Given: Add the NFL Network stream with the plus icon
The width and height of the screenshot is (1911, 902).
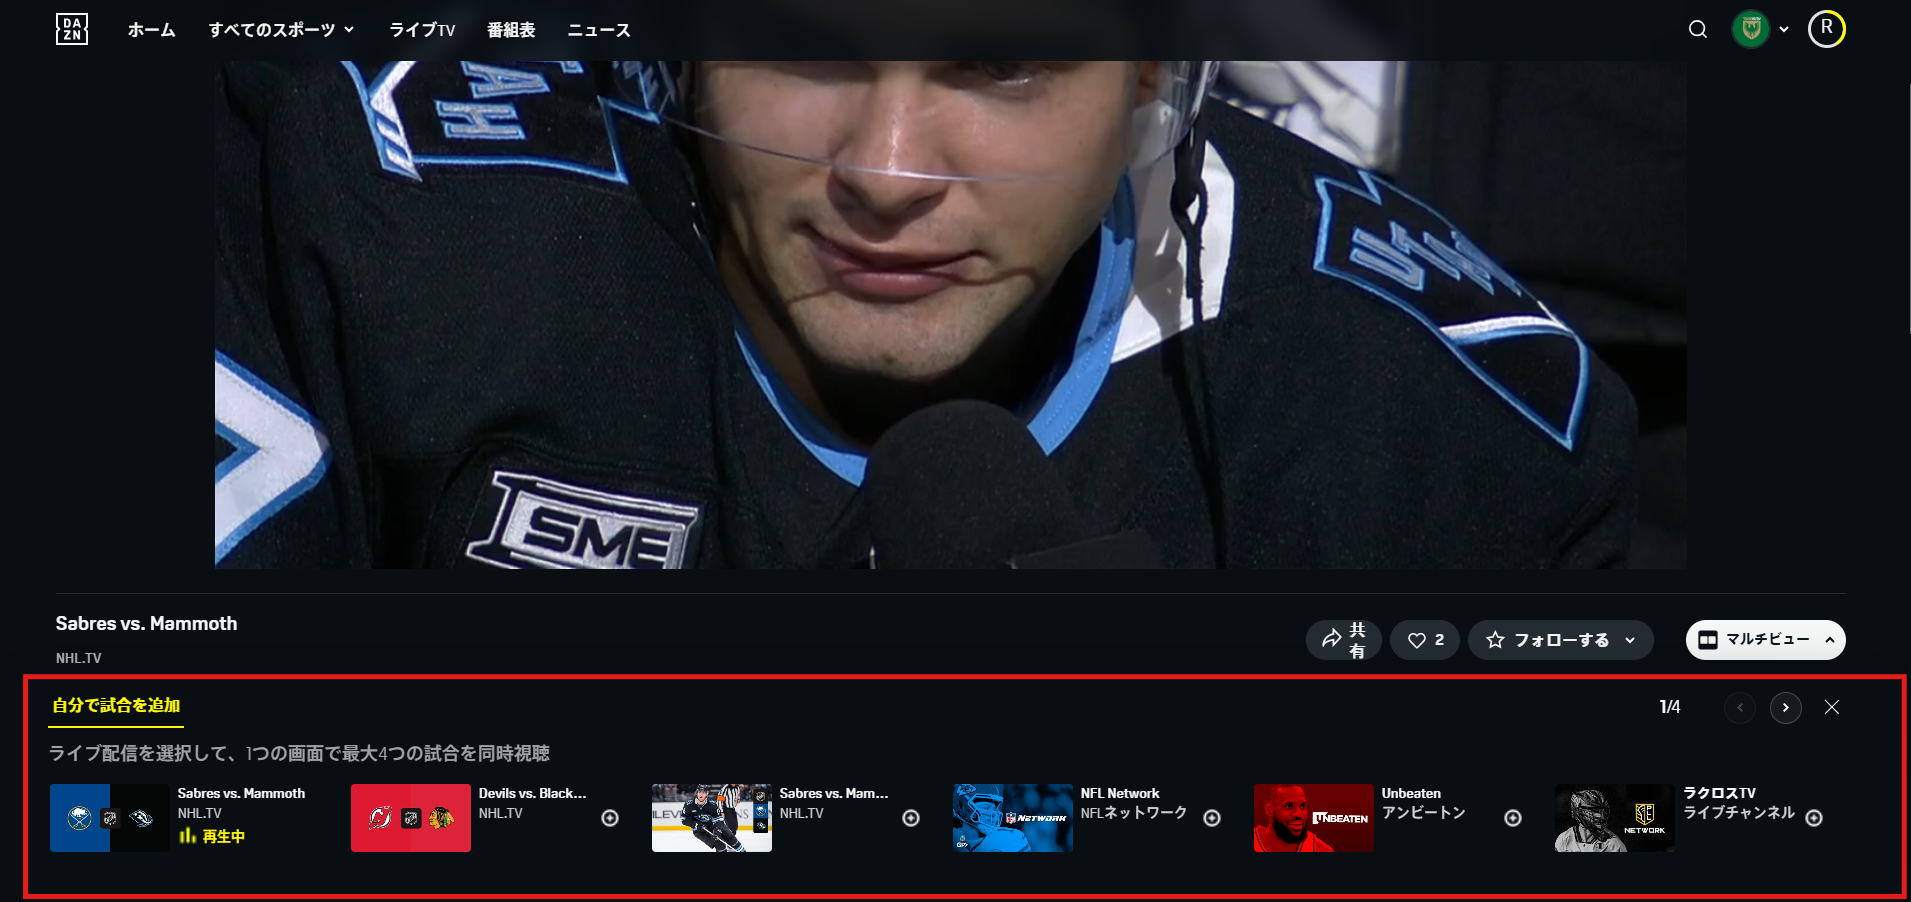Looking at the screenshot, I should (x=1213, y=818).
